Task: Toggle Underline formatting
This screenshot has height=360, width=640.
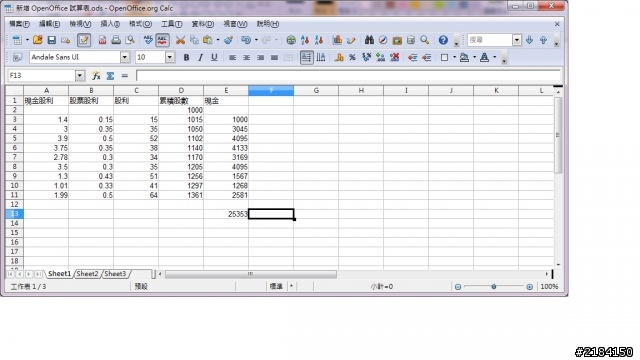Action: (214, 58)
